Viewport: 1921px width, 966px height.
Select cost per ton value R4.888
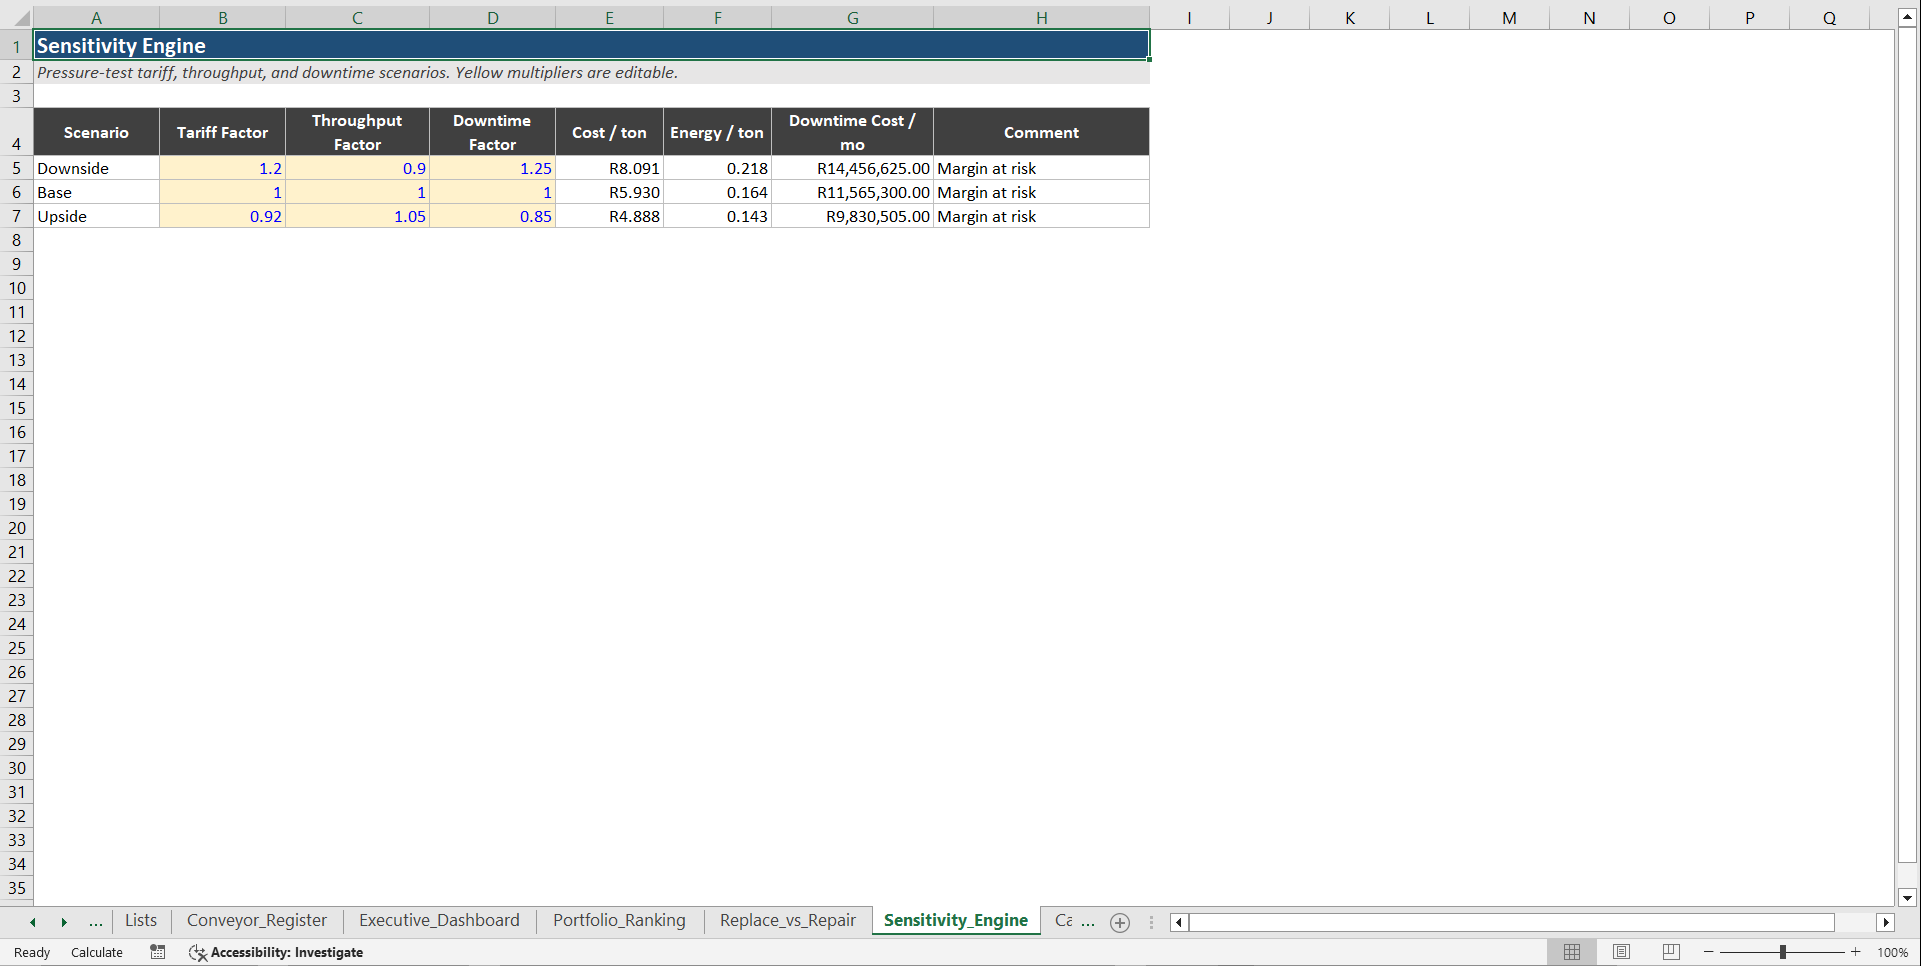[x=609, y=216]
